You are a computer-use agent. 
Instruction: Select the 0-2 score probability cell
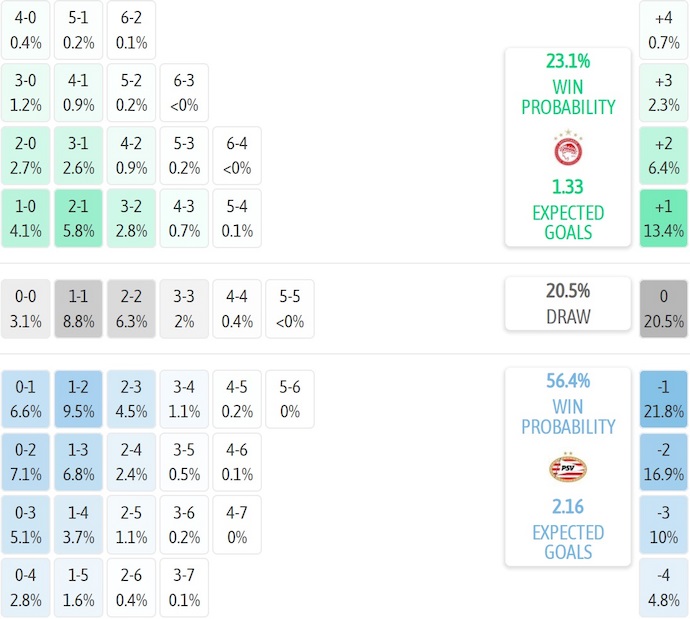25,461
